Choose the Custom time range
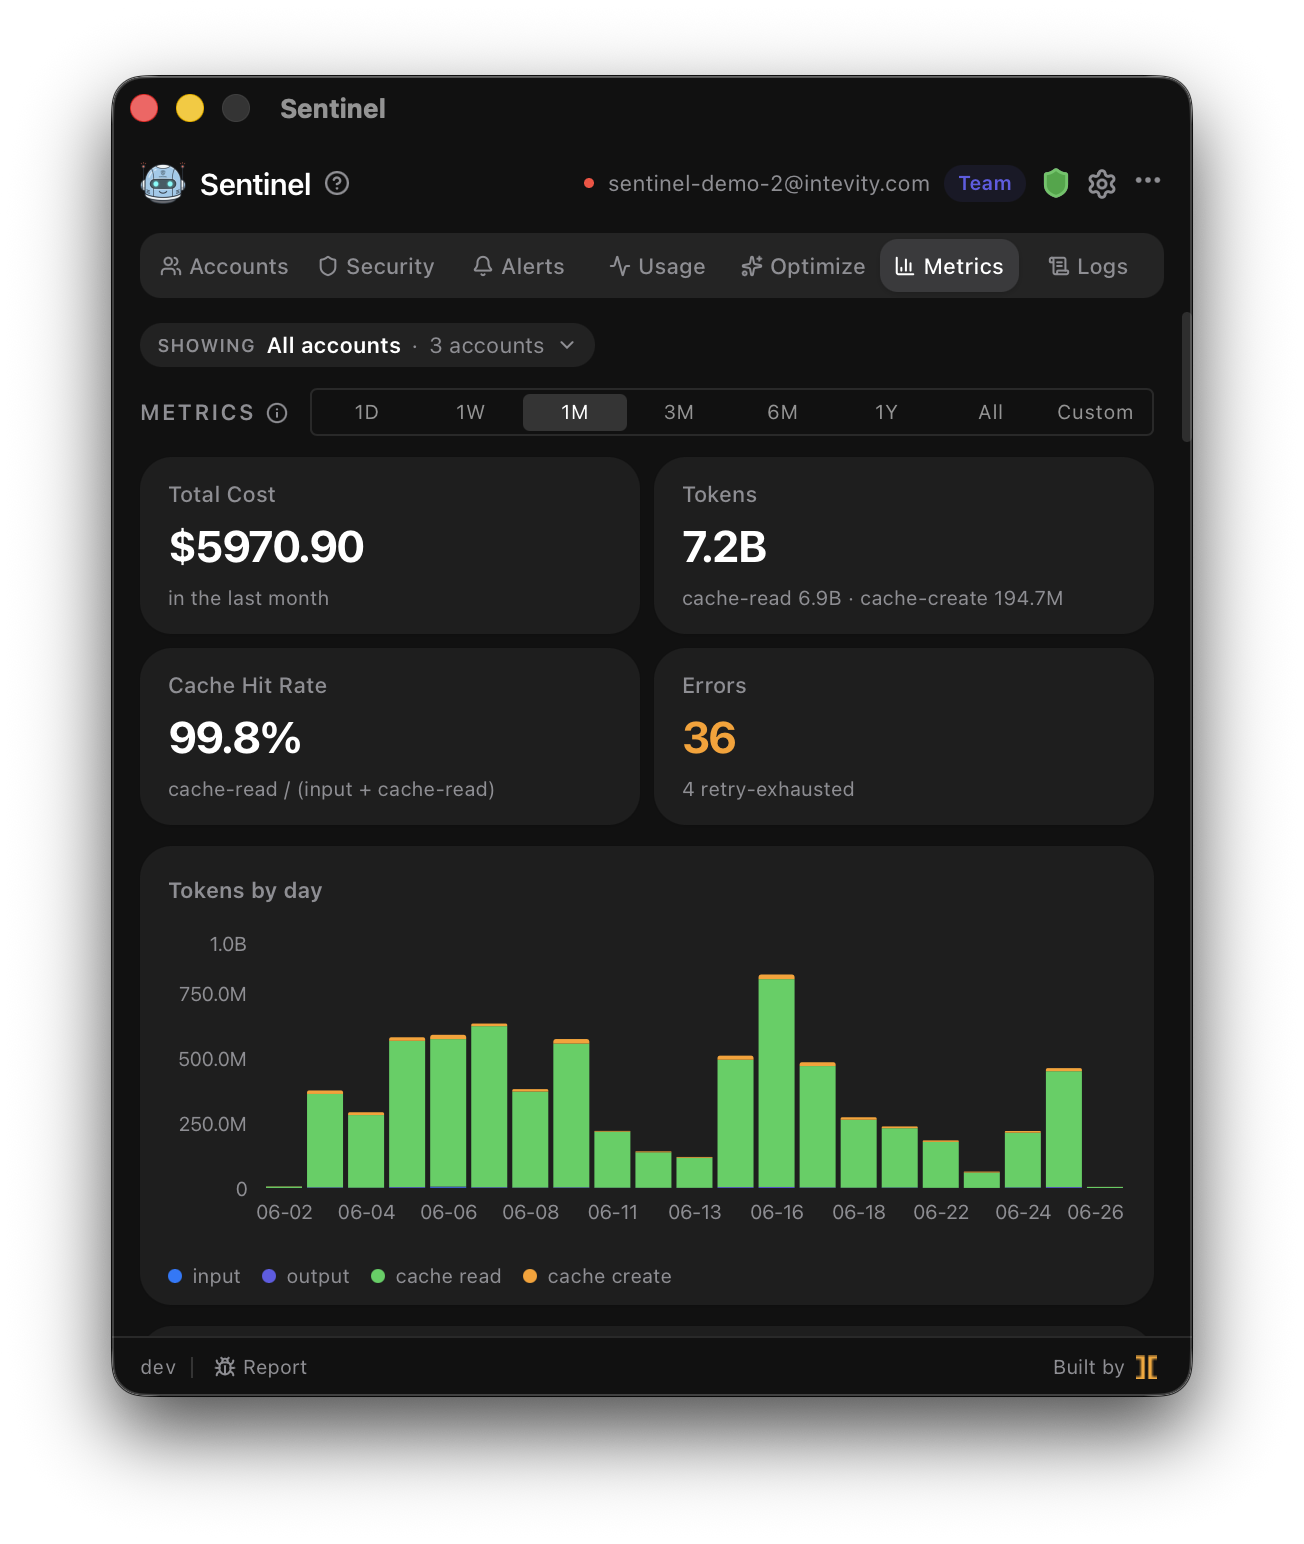 click(x=1095, y=412)
